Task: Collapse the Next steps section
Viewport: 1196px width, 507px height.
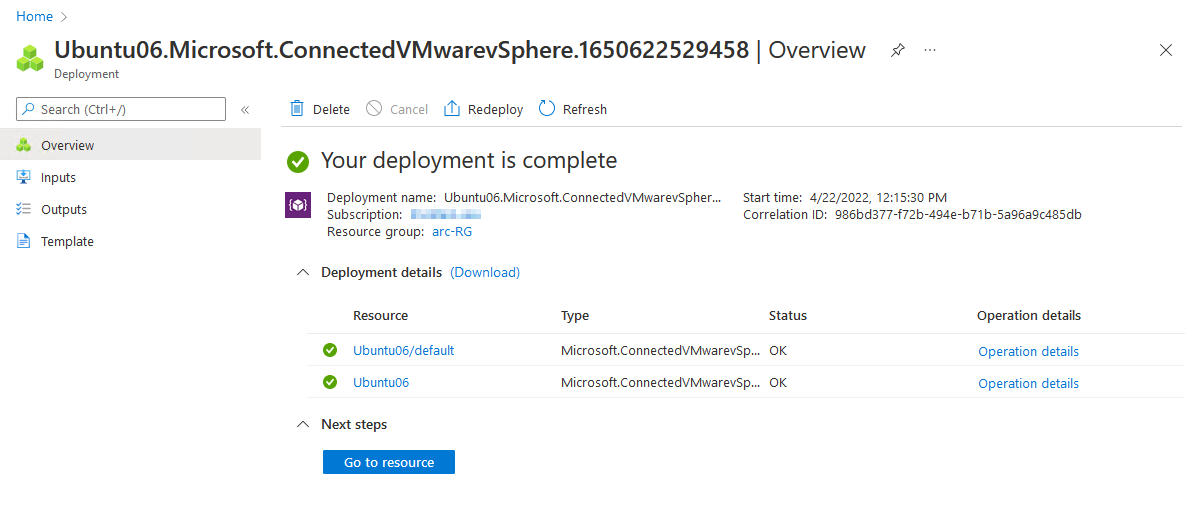Action: click(x=303, y=424)
